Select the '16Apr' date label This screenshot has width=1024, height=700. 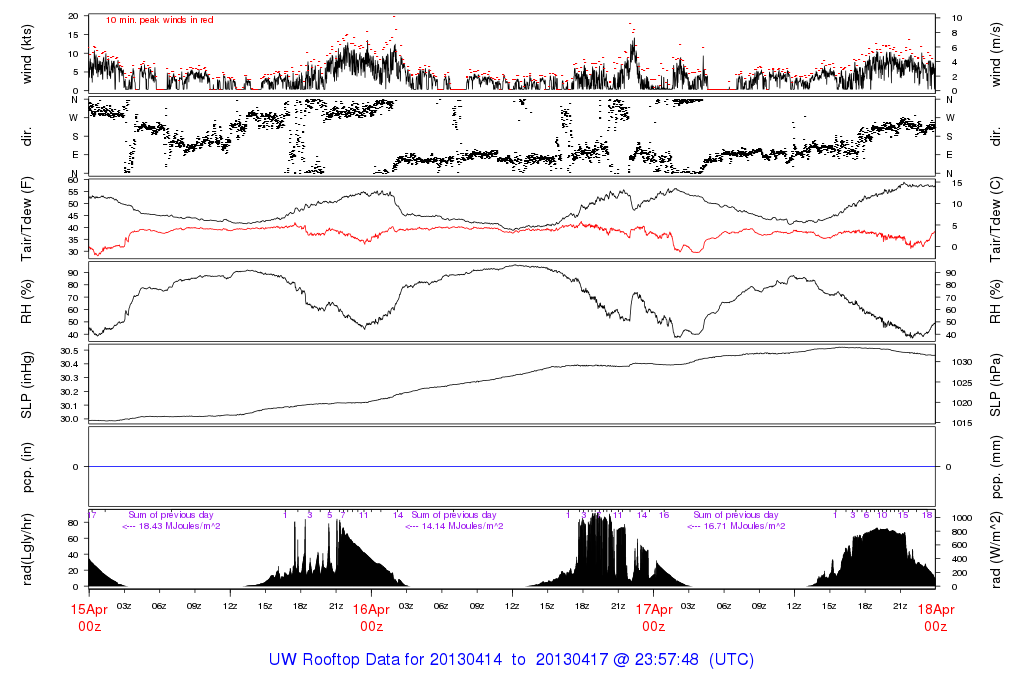tap(371, 610)
